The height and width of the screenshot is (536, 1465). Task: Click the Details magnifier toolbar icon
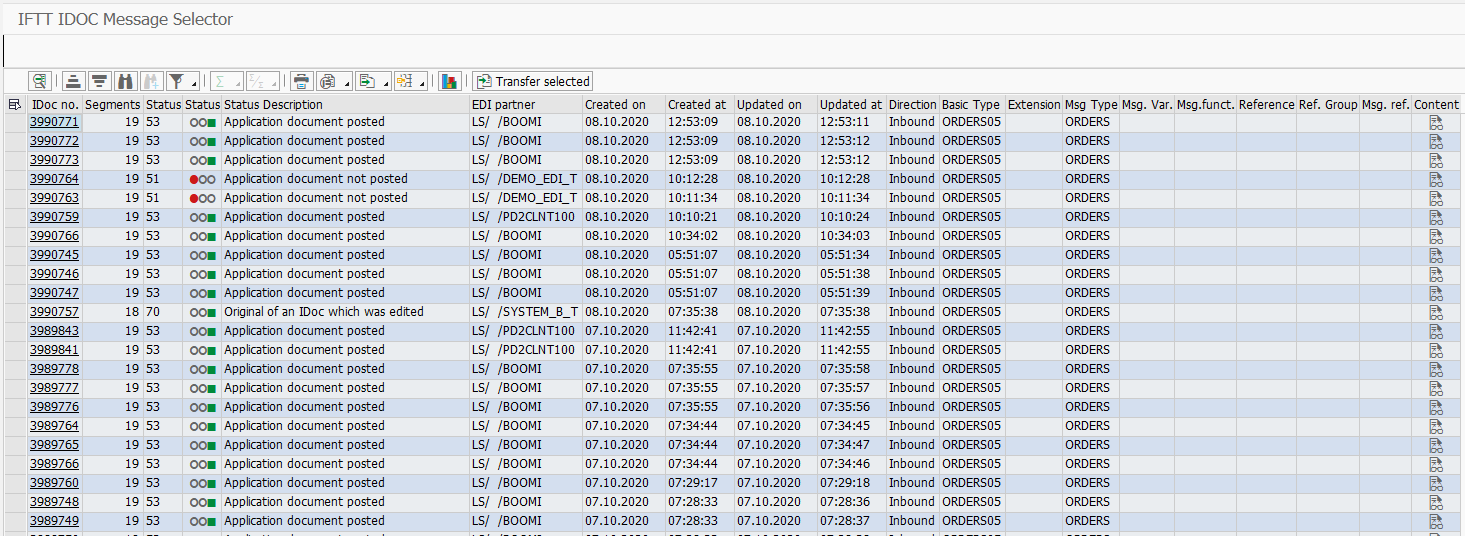40,81
